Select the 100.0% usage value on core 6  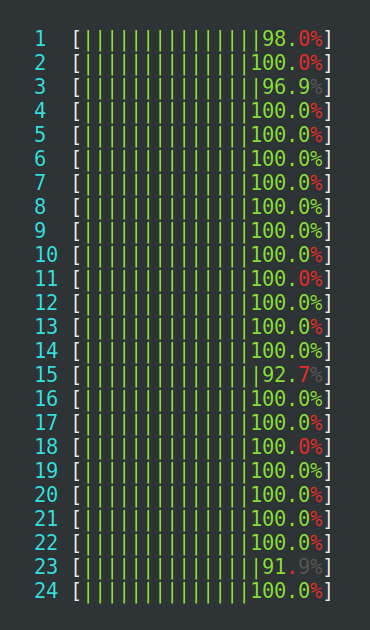click(287, 159)
